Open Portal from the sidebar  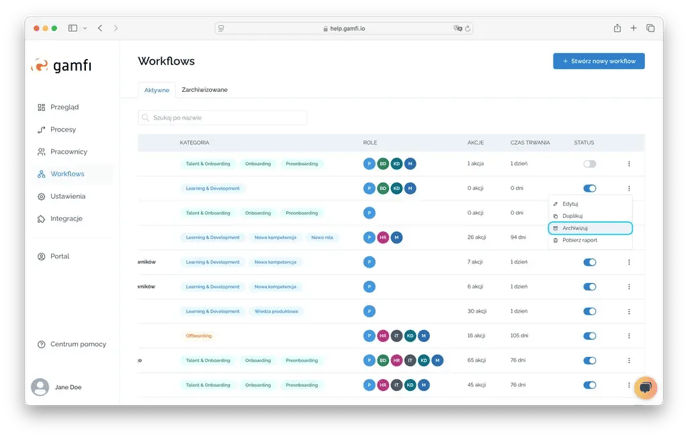point(60,256)
